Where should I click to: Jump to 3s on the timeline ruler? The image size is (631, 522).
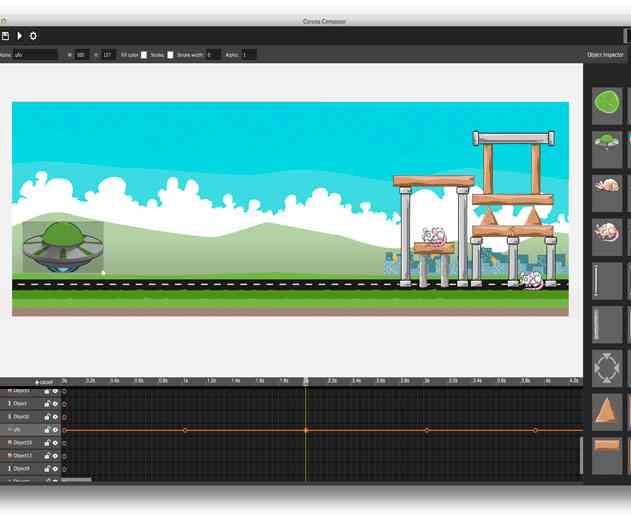(427, 381)
